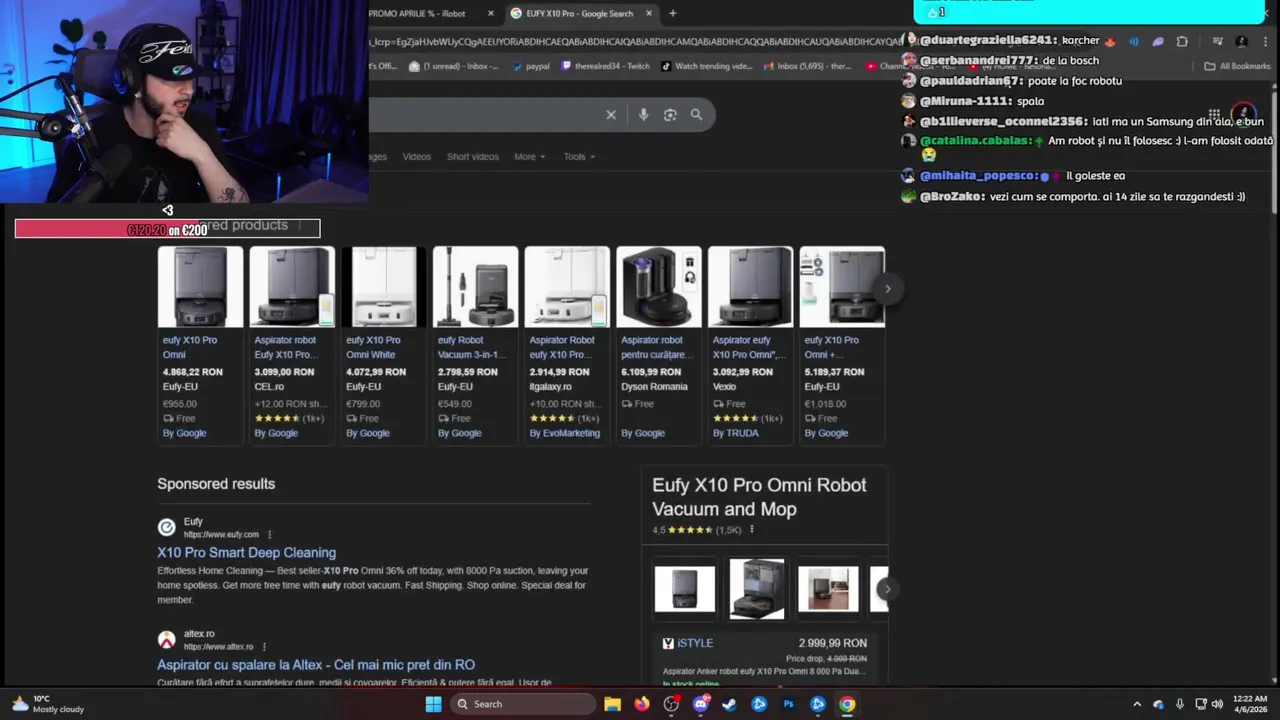1280x720 pixels.
Task: Switch to Short videos search tab
Action: 472,157
